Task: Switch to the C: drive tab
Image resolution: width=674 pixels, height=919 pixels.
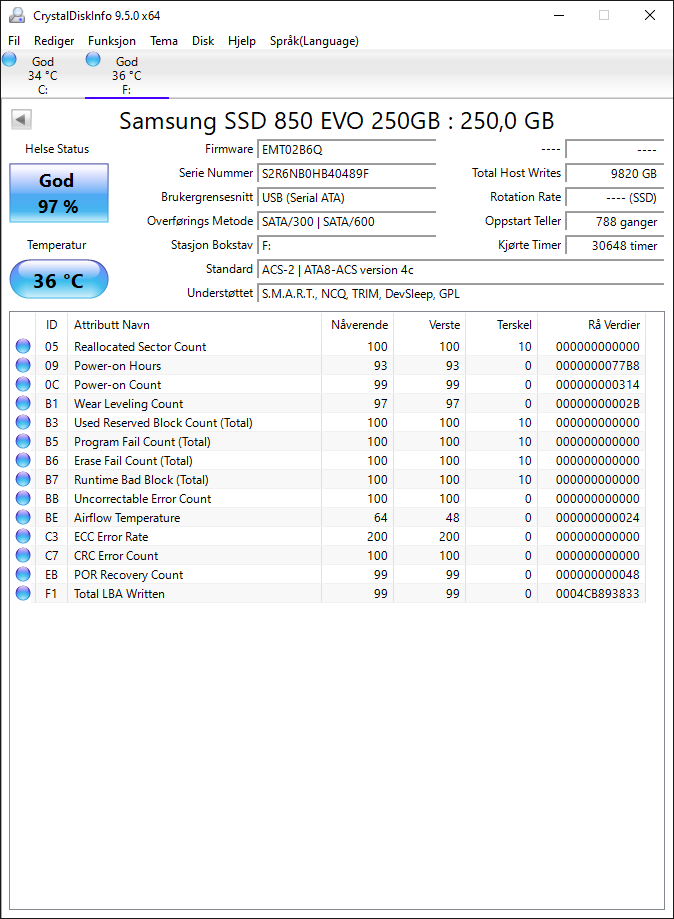Action: [x=43, y=76]
